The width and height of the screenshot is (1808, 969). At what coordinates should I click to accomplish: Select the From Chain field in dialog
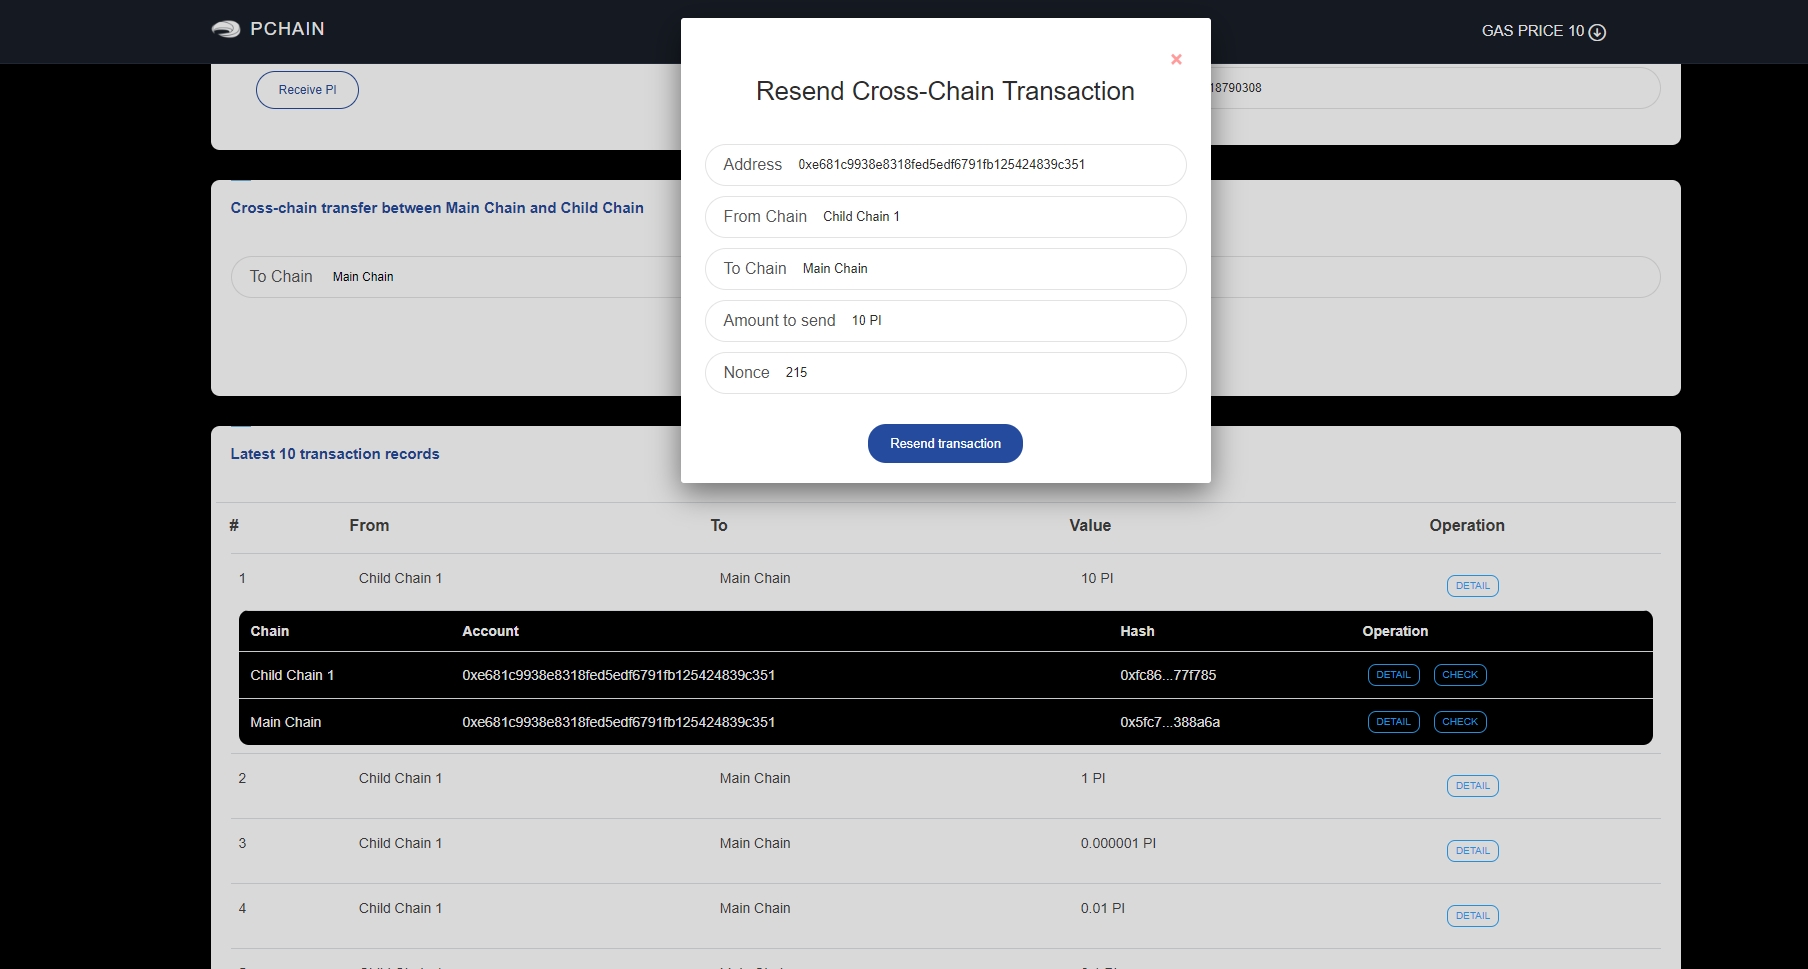pyautogui.click(x=945, y=217)
